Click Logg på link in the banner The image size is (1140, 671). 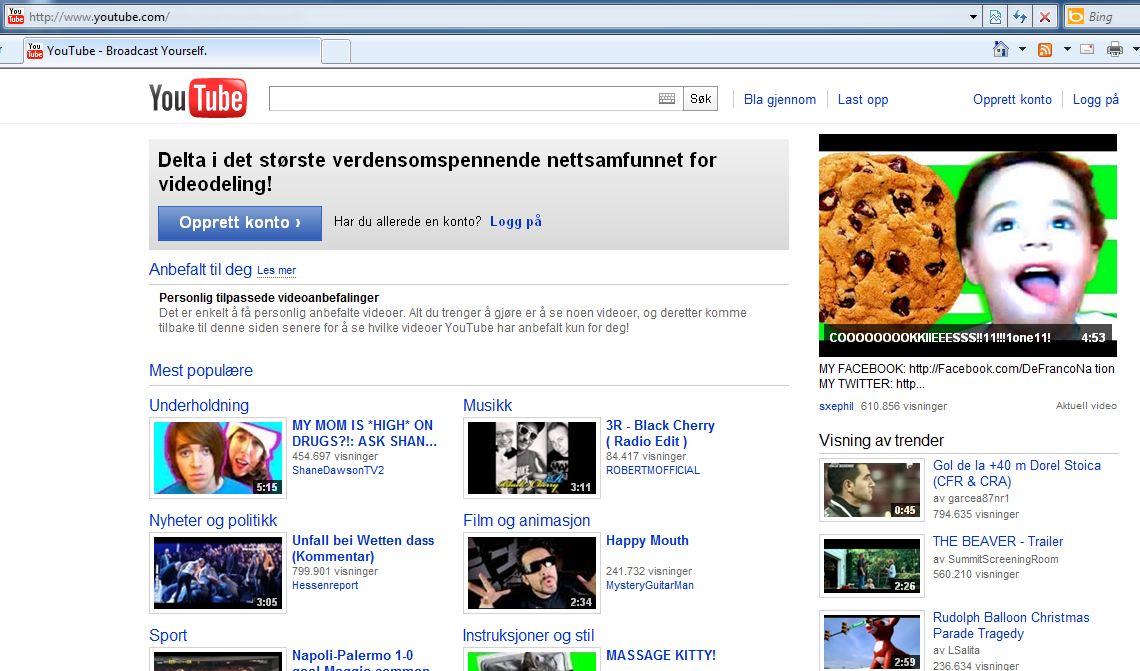(x=515, y=222)
